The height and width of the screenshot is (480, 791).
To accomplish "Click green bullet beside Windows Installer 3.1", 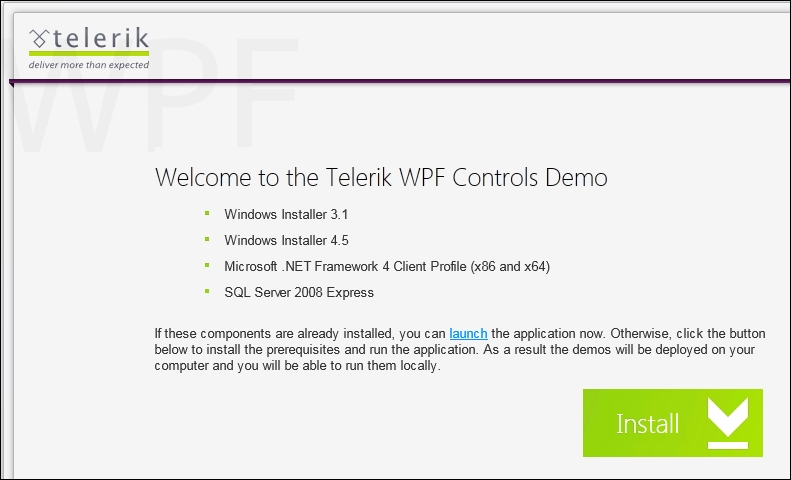I will [x=207, y=213].
